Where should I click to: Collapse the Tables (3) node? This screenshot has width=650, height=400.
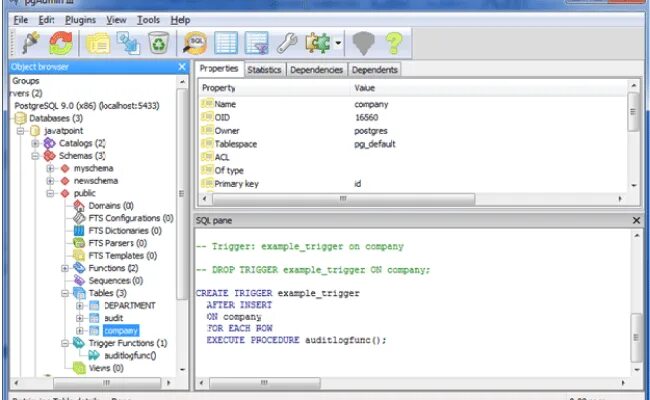65,293
